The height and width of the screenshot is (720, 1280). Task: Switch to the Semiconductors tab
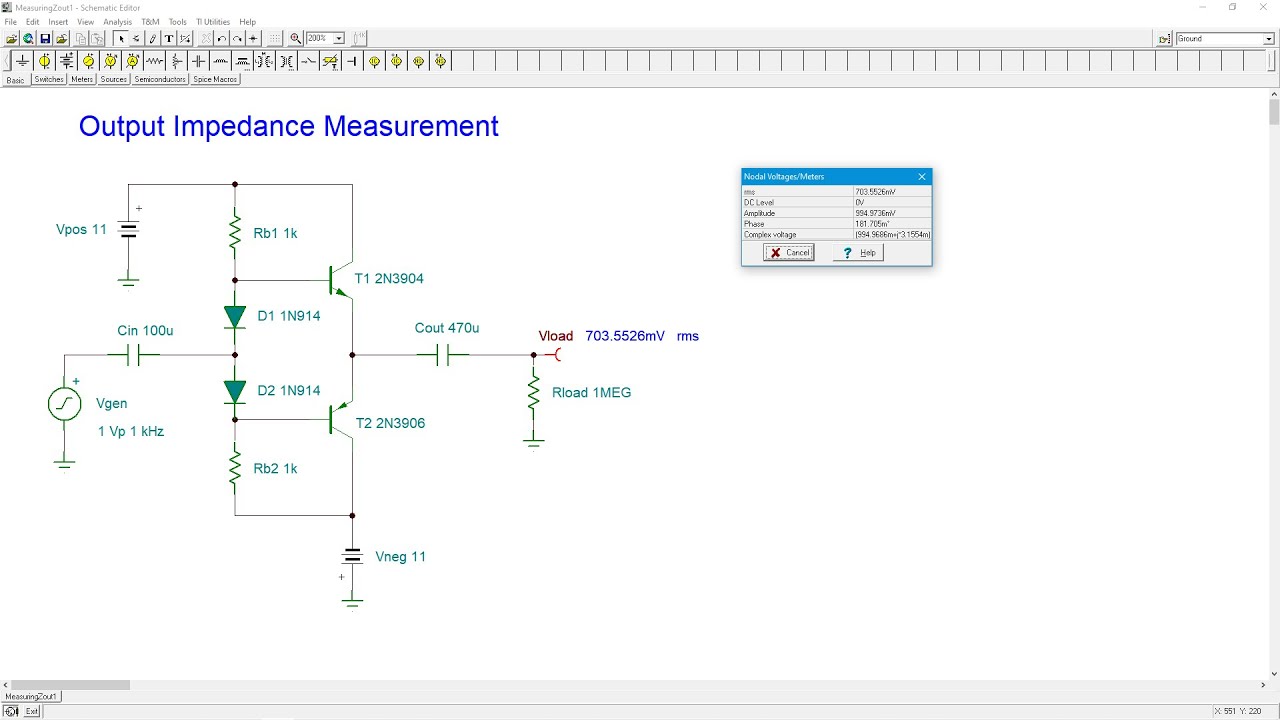pyautogui.click(x=160, y=79)
